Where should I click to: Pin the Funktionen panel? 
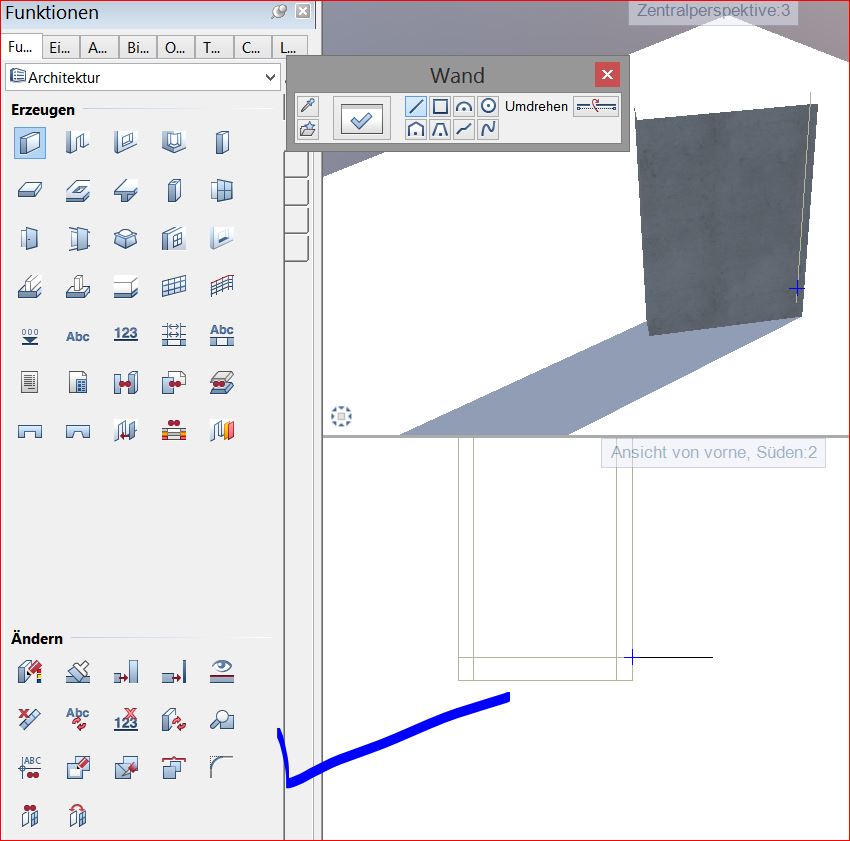tap(279, 12)
